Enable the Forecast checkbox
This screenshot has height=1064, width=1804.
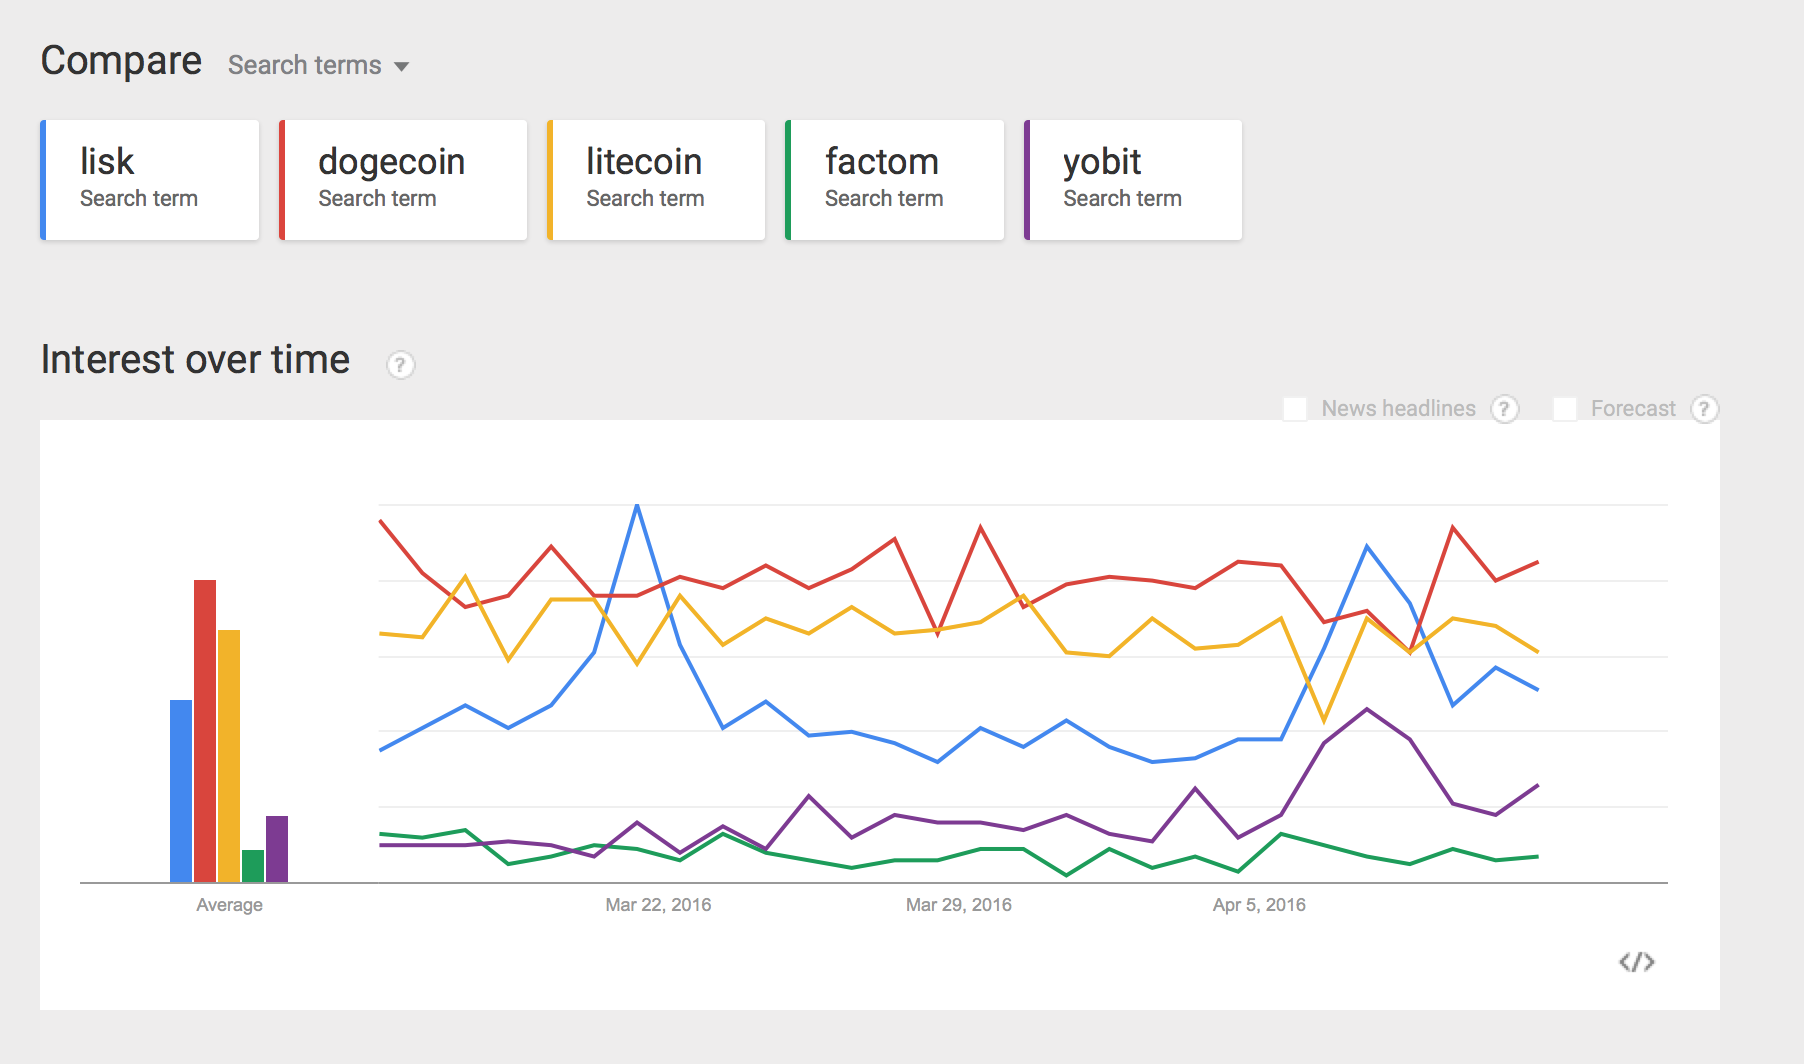click(1564, 409)
